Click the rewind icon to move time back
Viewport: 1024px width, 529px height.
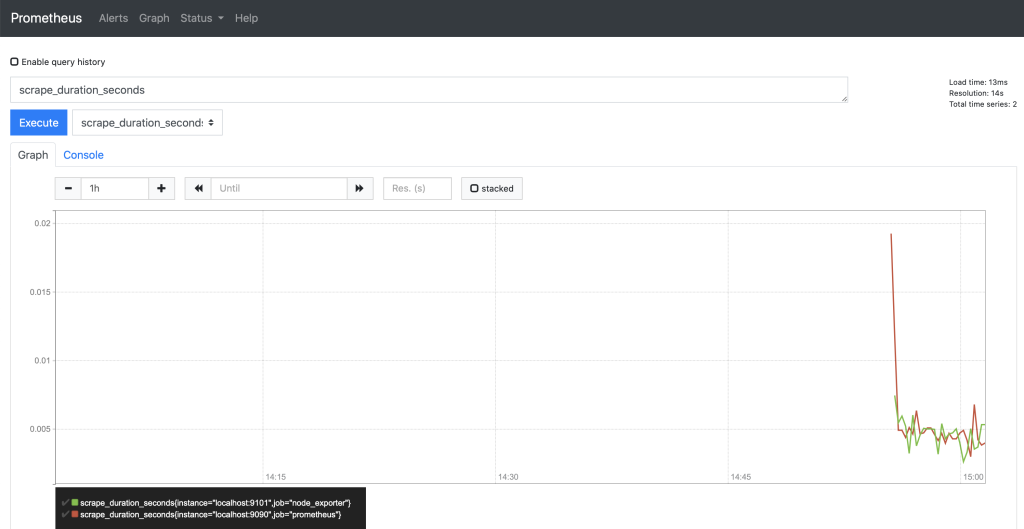pos(198,188)
